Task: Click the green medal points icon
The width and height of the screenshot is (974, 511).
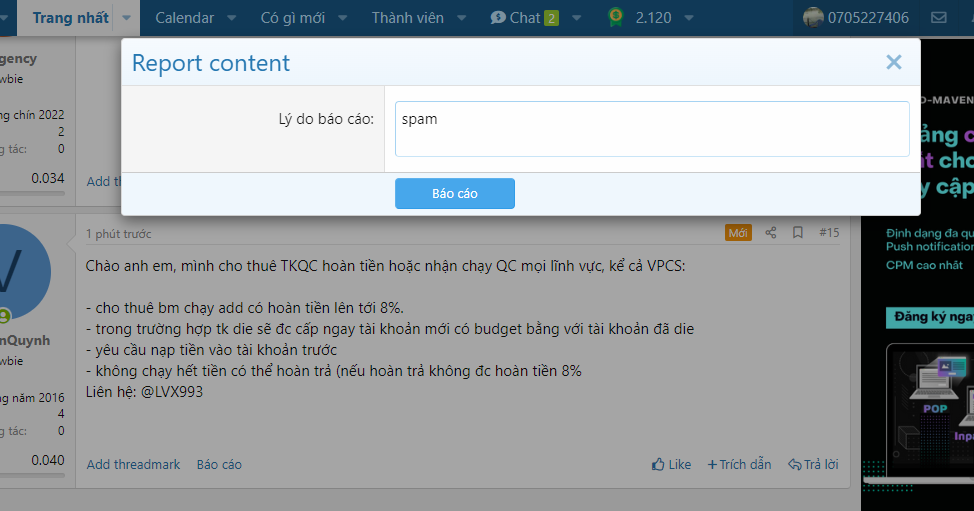Action: click(616, 17)
